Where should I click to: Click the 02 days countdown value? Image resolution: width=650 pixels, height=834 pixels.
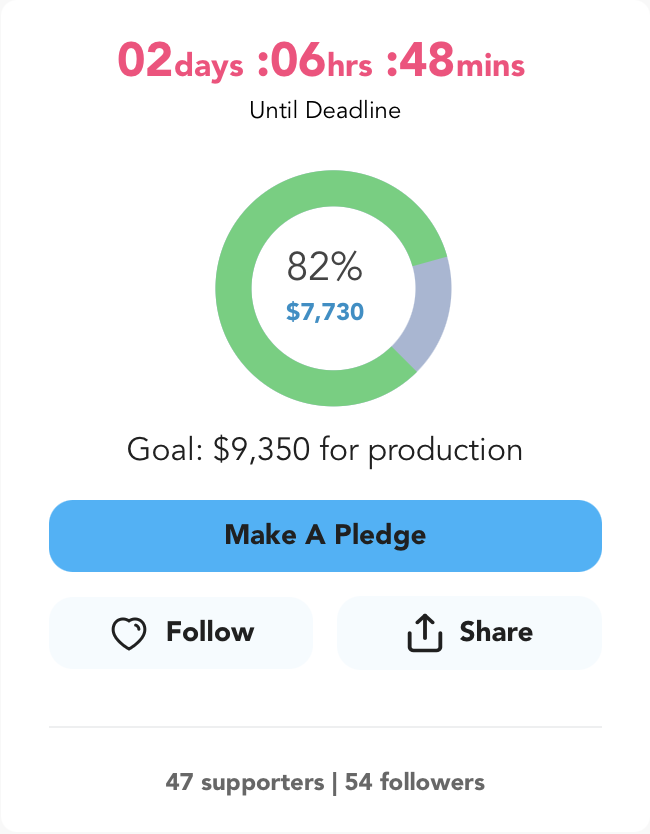(x=180, y=61)
